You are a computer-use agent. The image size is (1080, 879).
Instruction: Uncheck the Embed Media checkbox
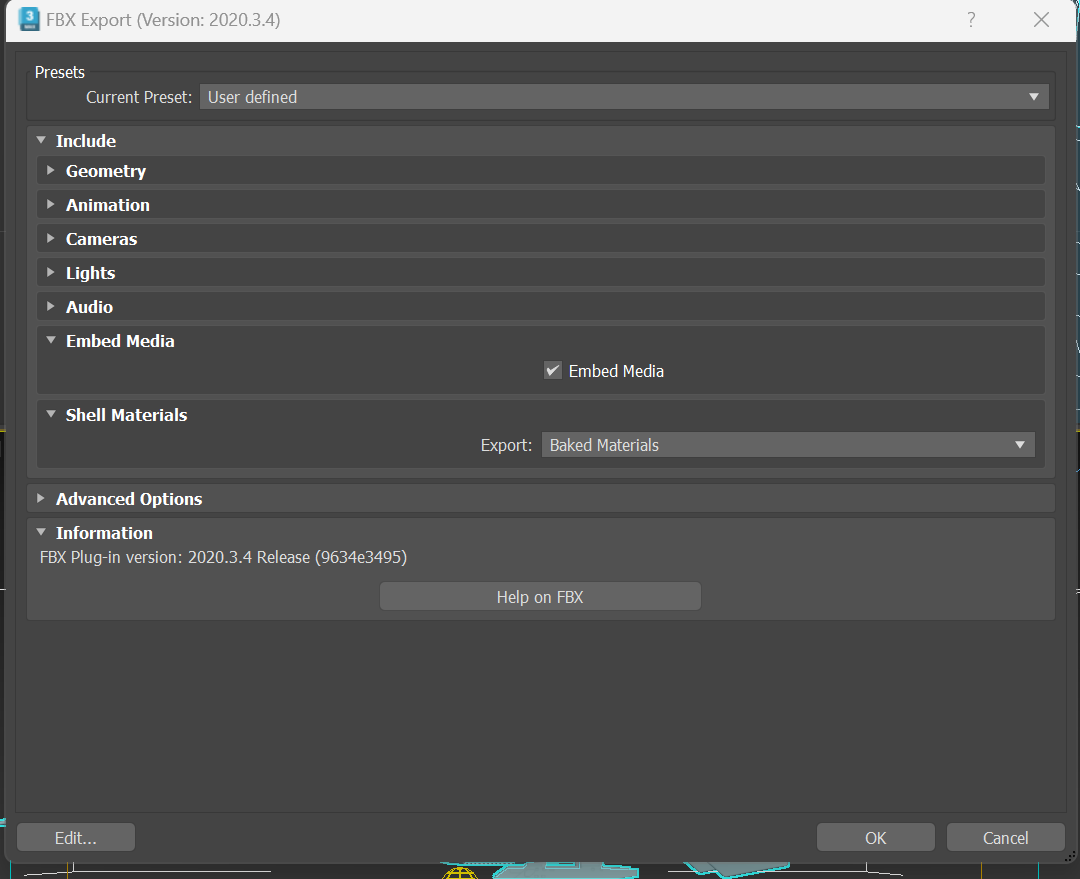552,371
